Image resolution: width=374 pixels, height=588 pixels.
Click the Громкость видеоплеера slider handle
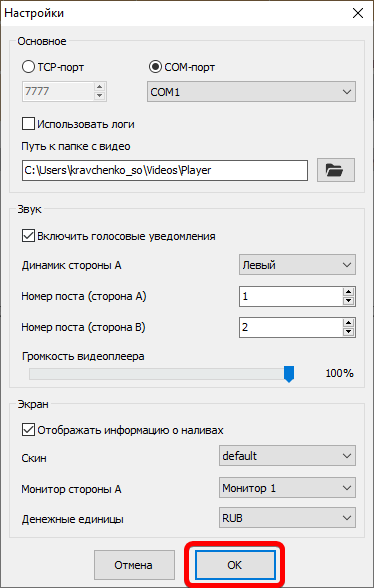click(289, 374)
